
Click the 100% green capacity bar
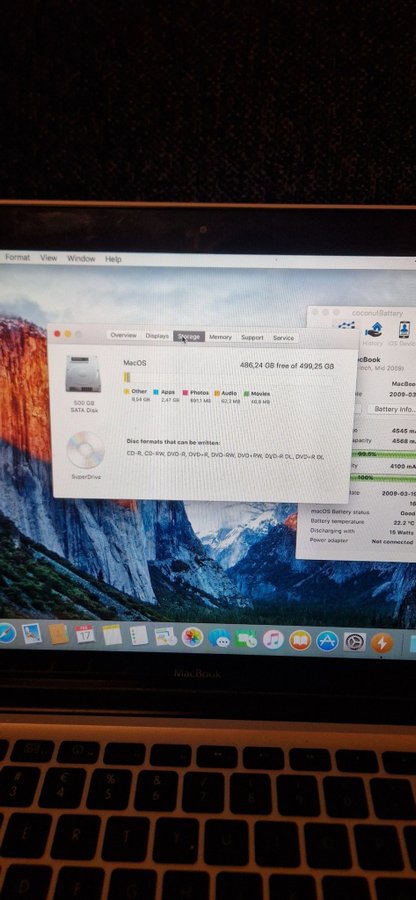[x=385, y=478]
